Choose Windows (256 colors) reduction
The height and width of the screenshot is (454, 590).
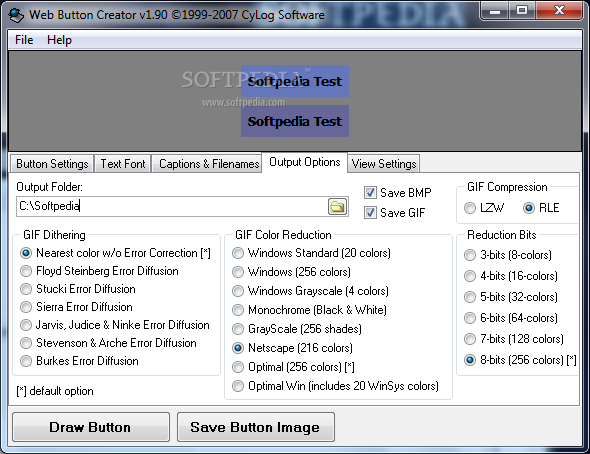point(291,272)
